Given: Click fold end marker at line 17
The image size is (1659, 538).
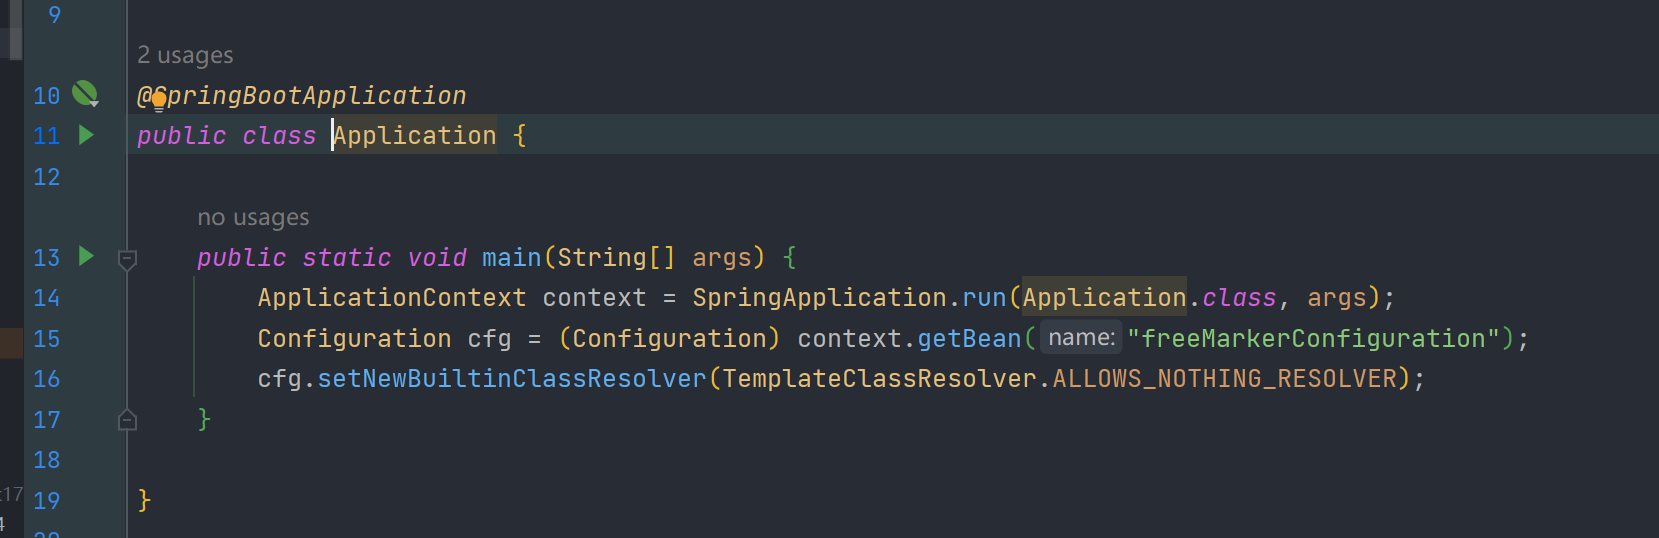Looking at the screenshot, I should point(127,420).
